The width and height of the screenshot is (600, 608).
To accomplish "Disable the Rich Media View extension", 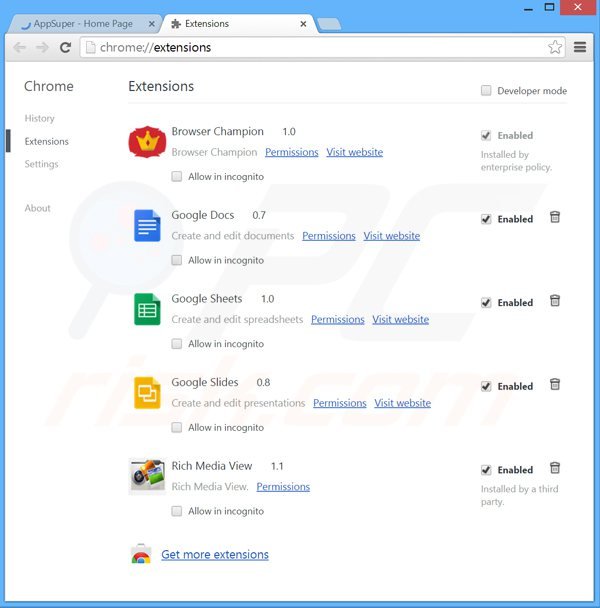I will coord(486,470).
